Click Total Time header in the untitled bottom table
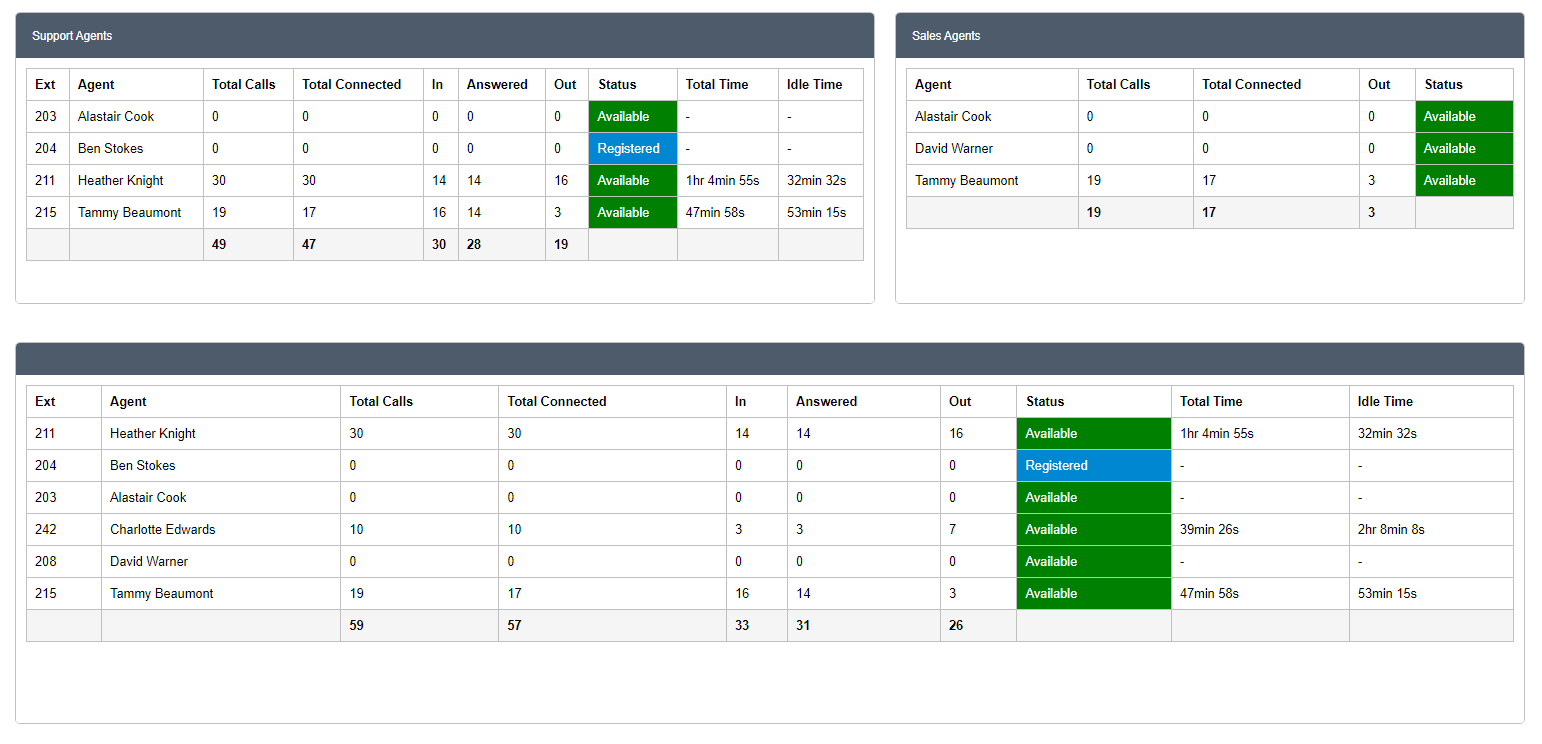The image size is (1542, 744). 1211,402
